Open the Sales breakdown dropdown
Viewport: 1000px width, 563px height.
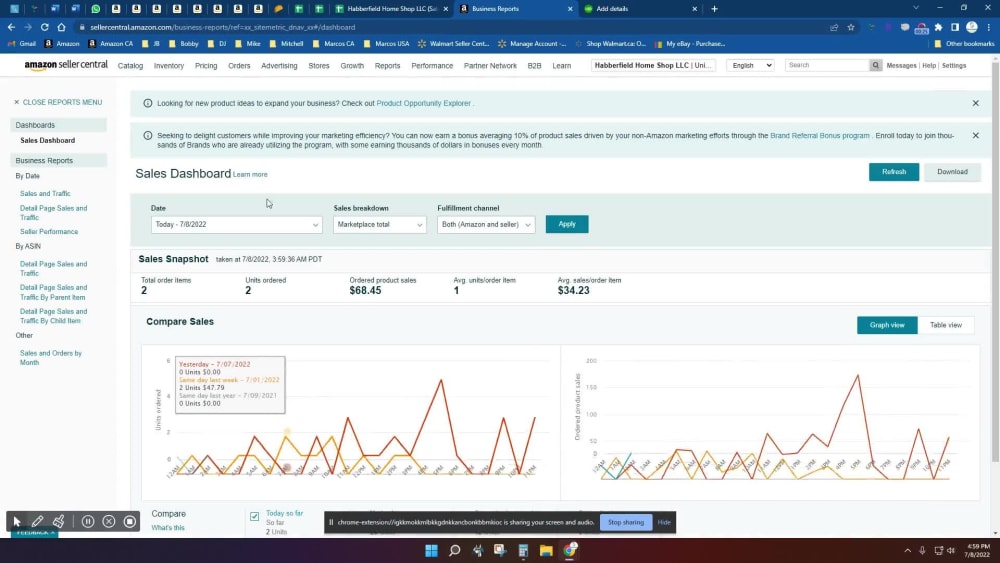click(x=379, y=224)
